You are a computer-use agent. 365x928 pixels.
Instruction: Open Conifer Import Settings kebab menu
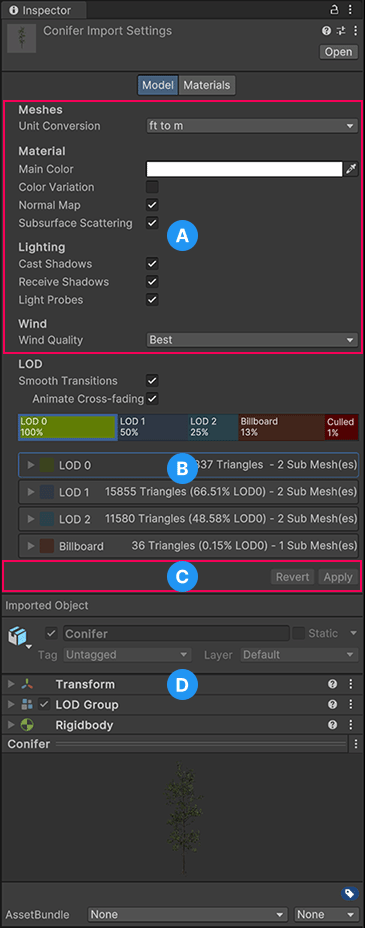point(355,31)
